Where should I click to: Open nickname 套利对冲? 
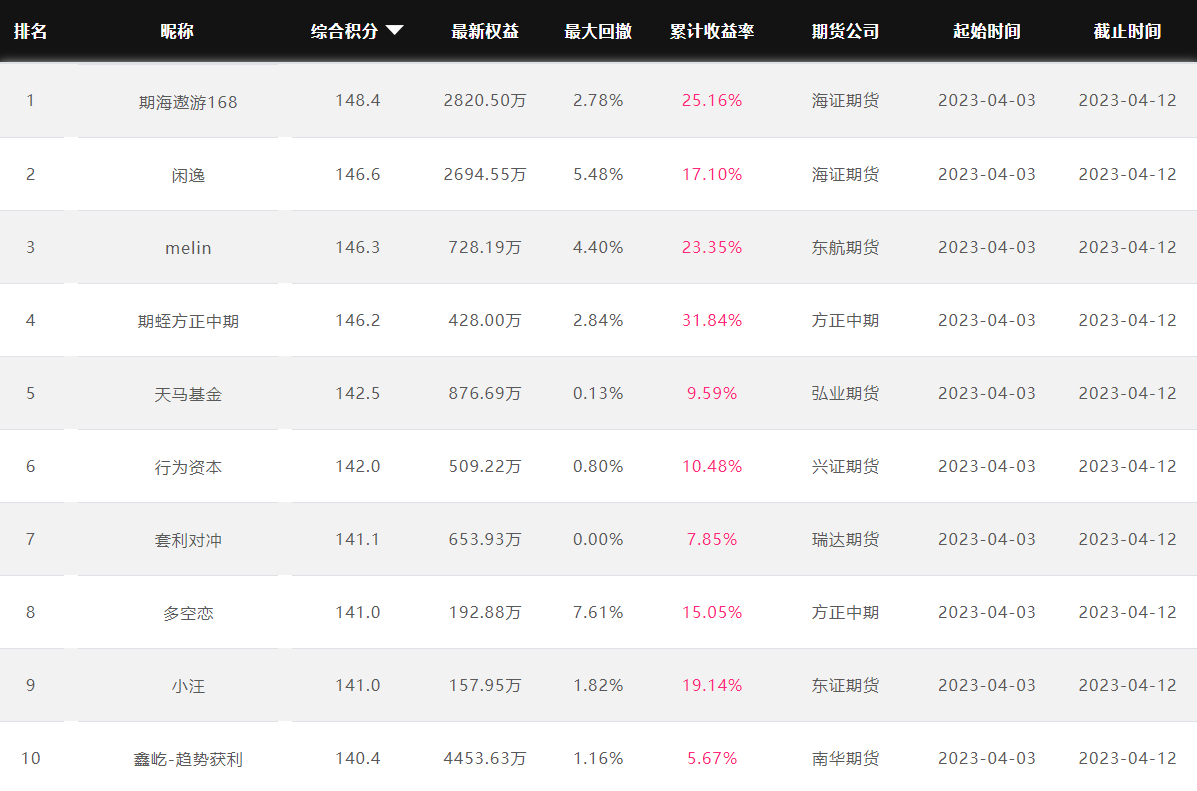pyautogui.click(x=188, y=541)
